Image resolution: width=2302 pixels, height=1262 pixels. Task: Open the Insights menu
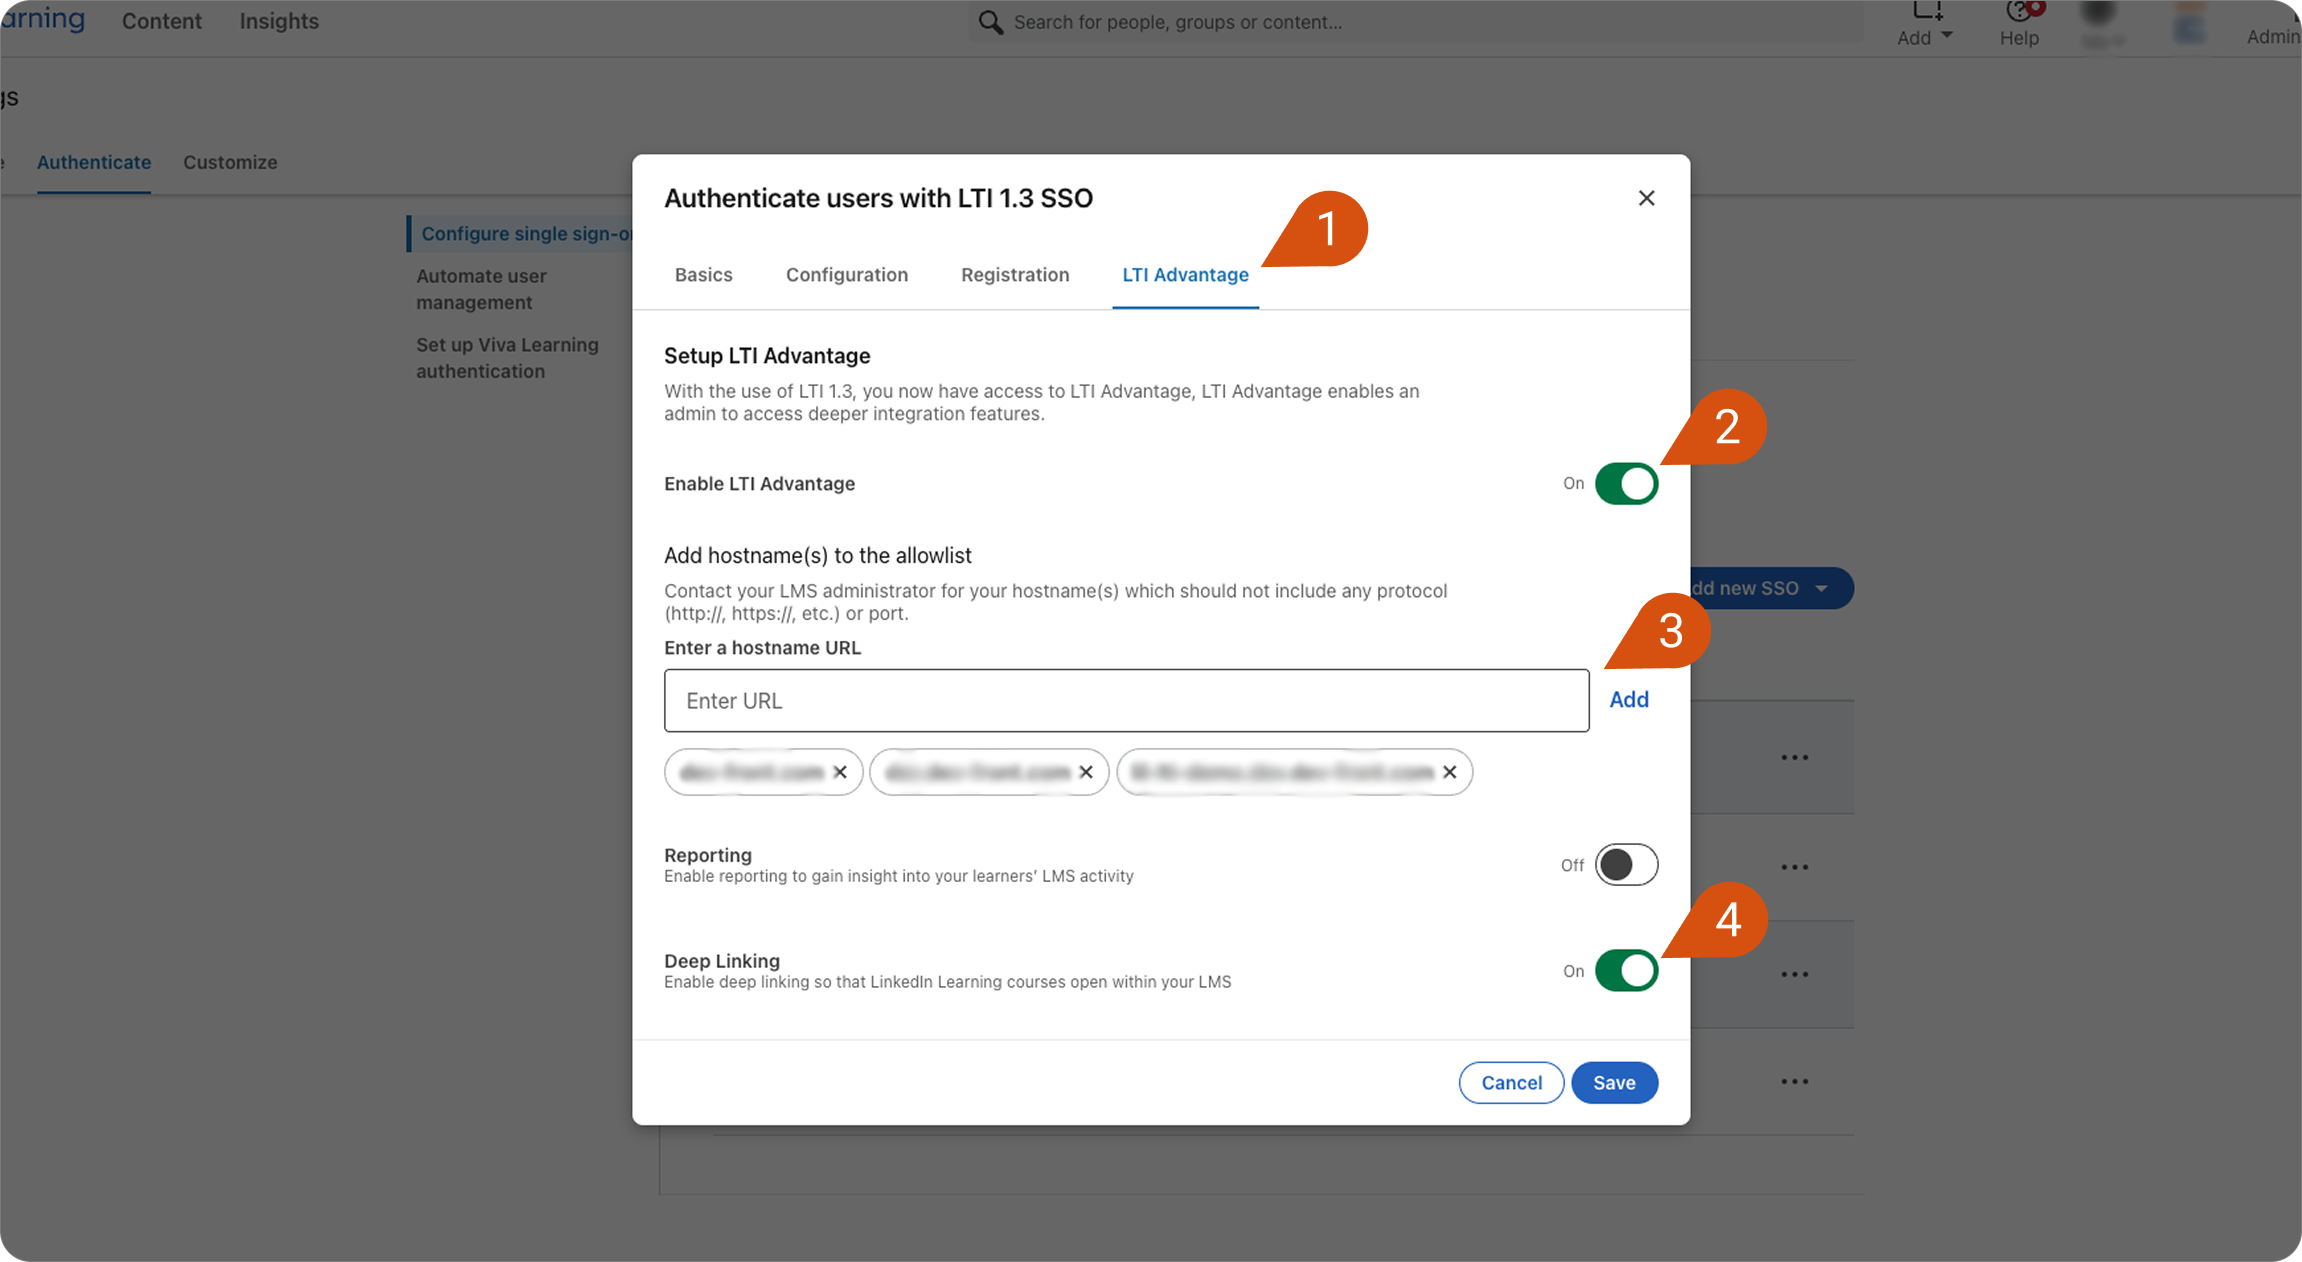pos(279,21)
